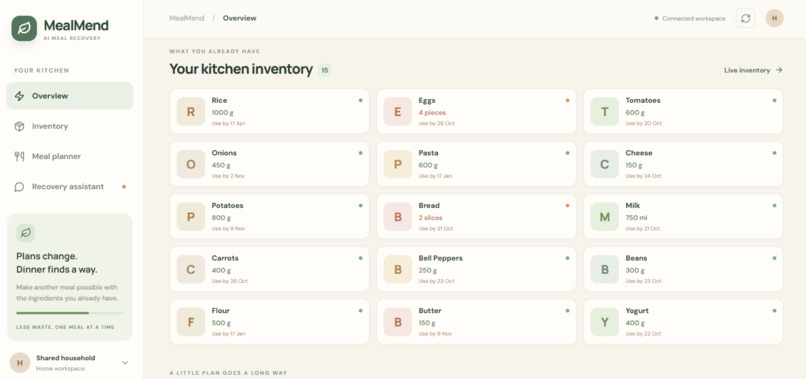Click the Flour F tile icon
Screen dimensions: 806x379
pos(191,322)
